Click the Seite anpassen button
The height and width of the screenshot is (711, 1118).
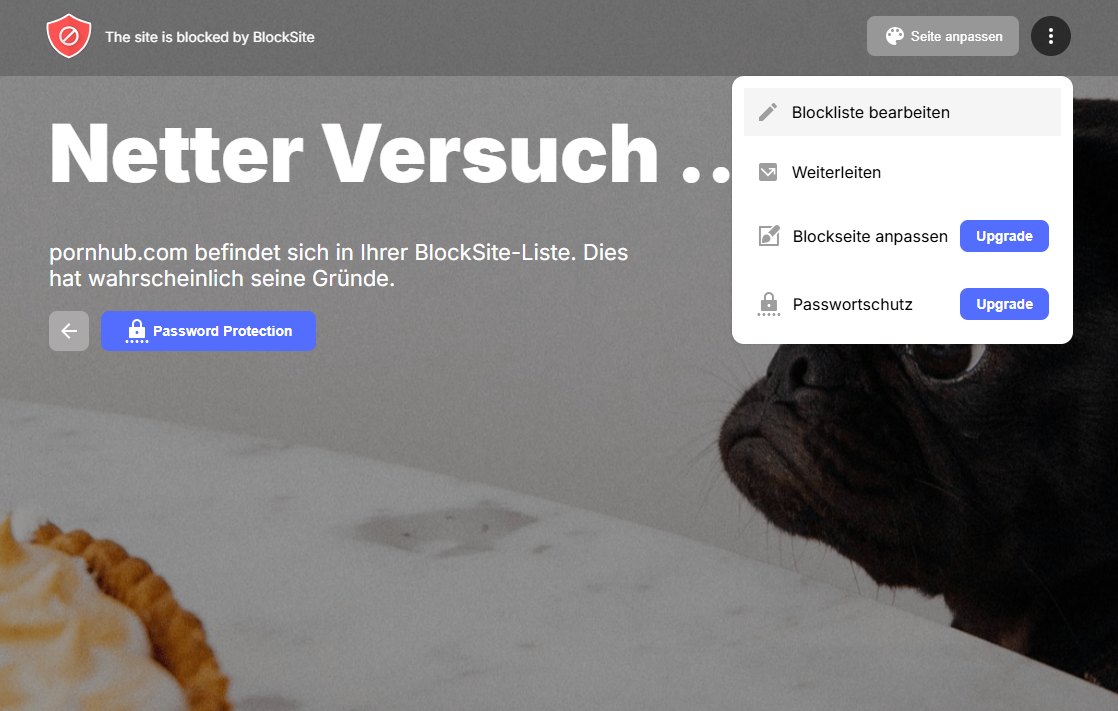tap(943, 36)
